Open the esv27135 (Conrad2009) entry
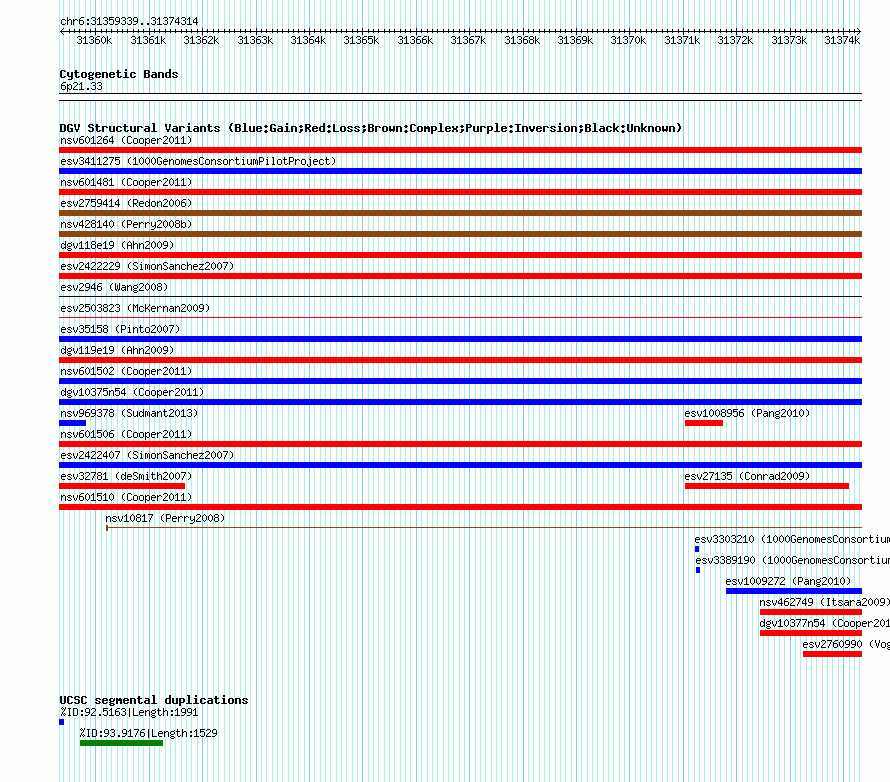Screen dimensions: 890x782 [x=747, y=476]
